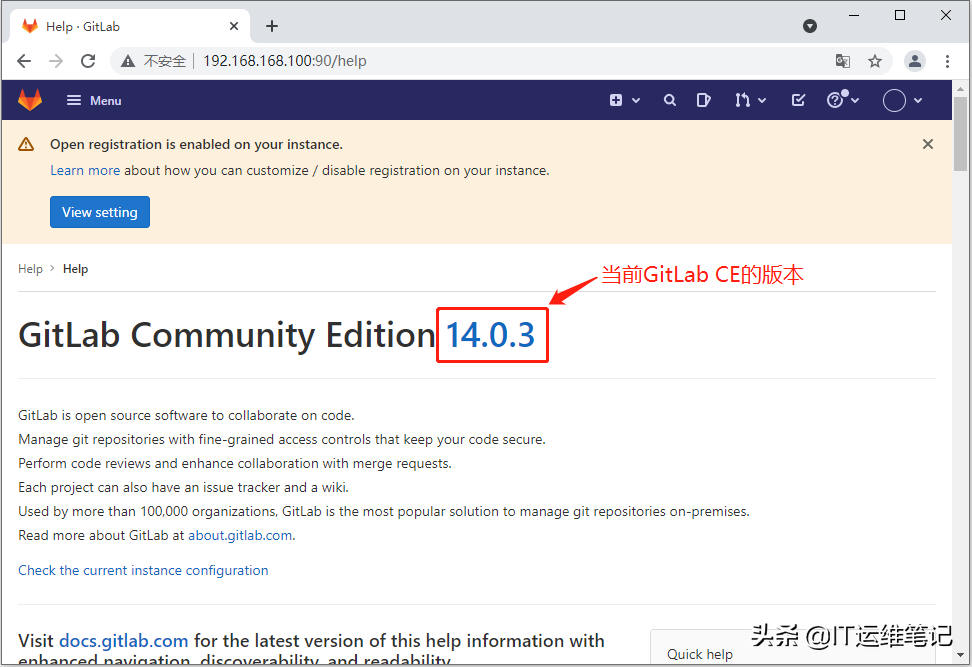Click the browser forward arrow
972x667 pixels.
56,61
